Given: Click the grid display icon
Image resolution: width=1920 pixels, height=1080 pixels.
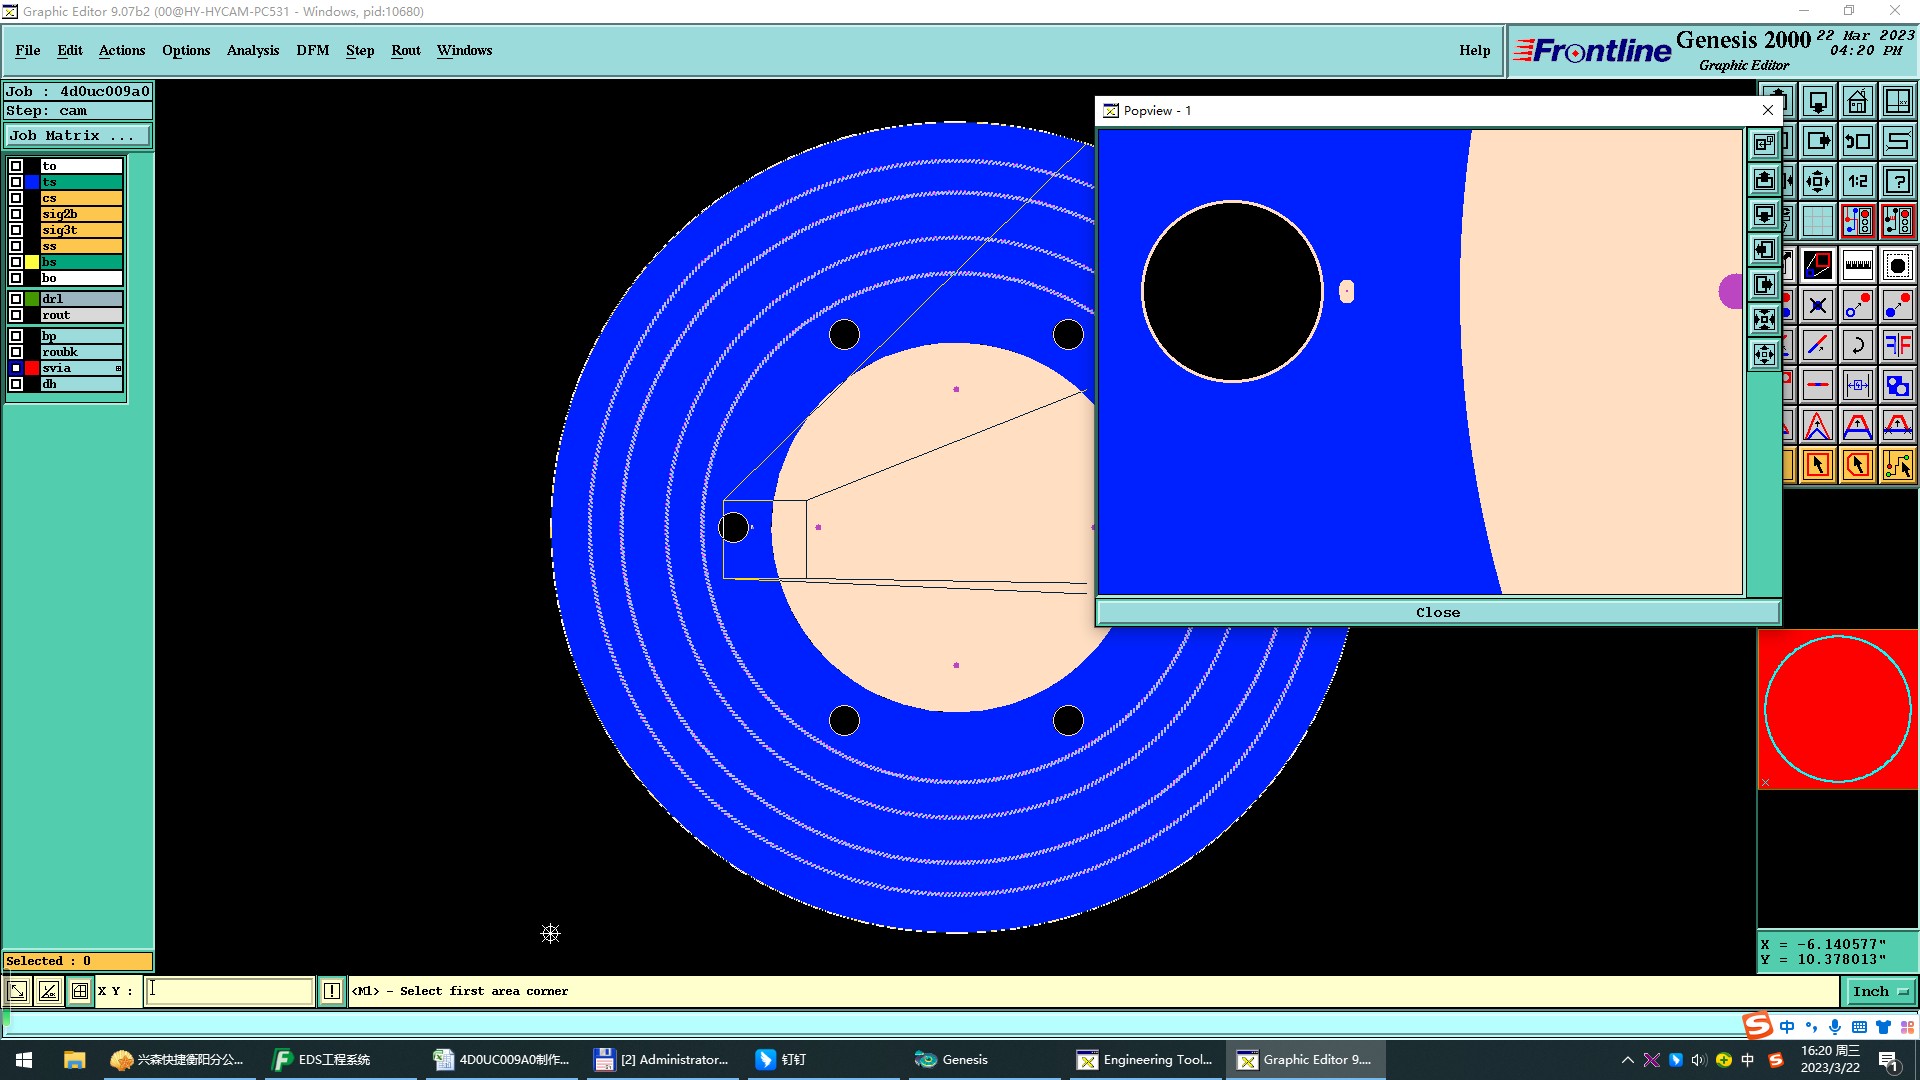Looking at the screenshot, I should [1818, 221].
